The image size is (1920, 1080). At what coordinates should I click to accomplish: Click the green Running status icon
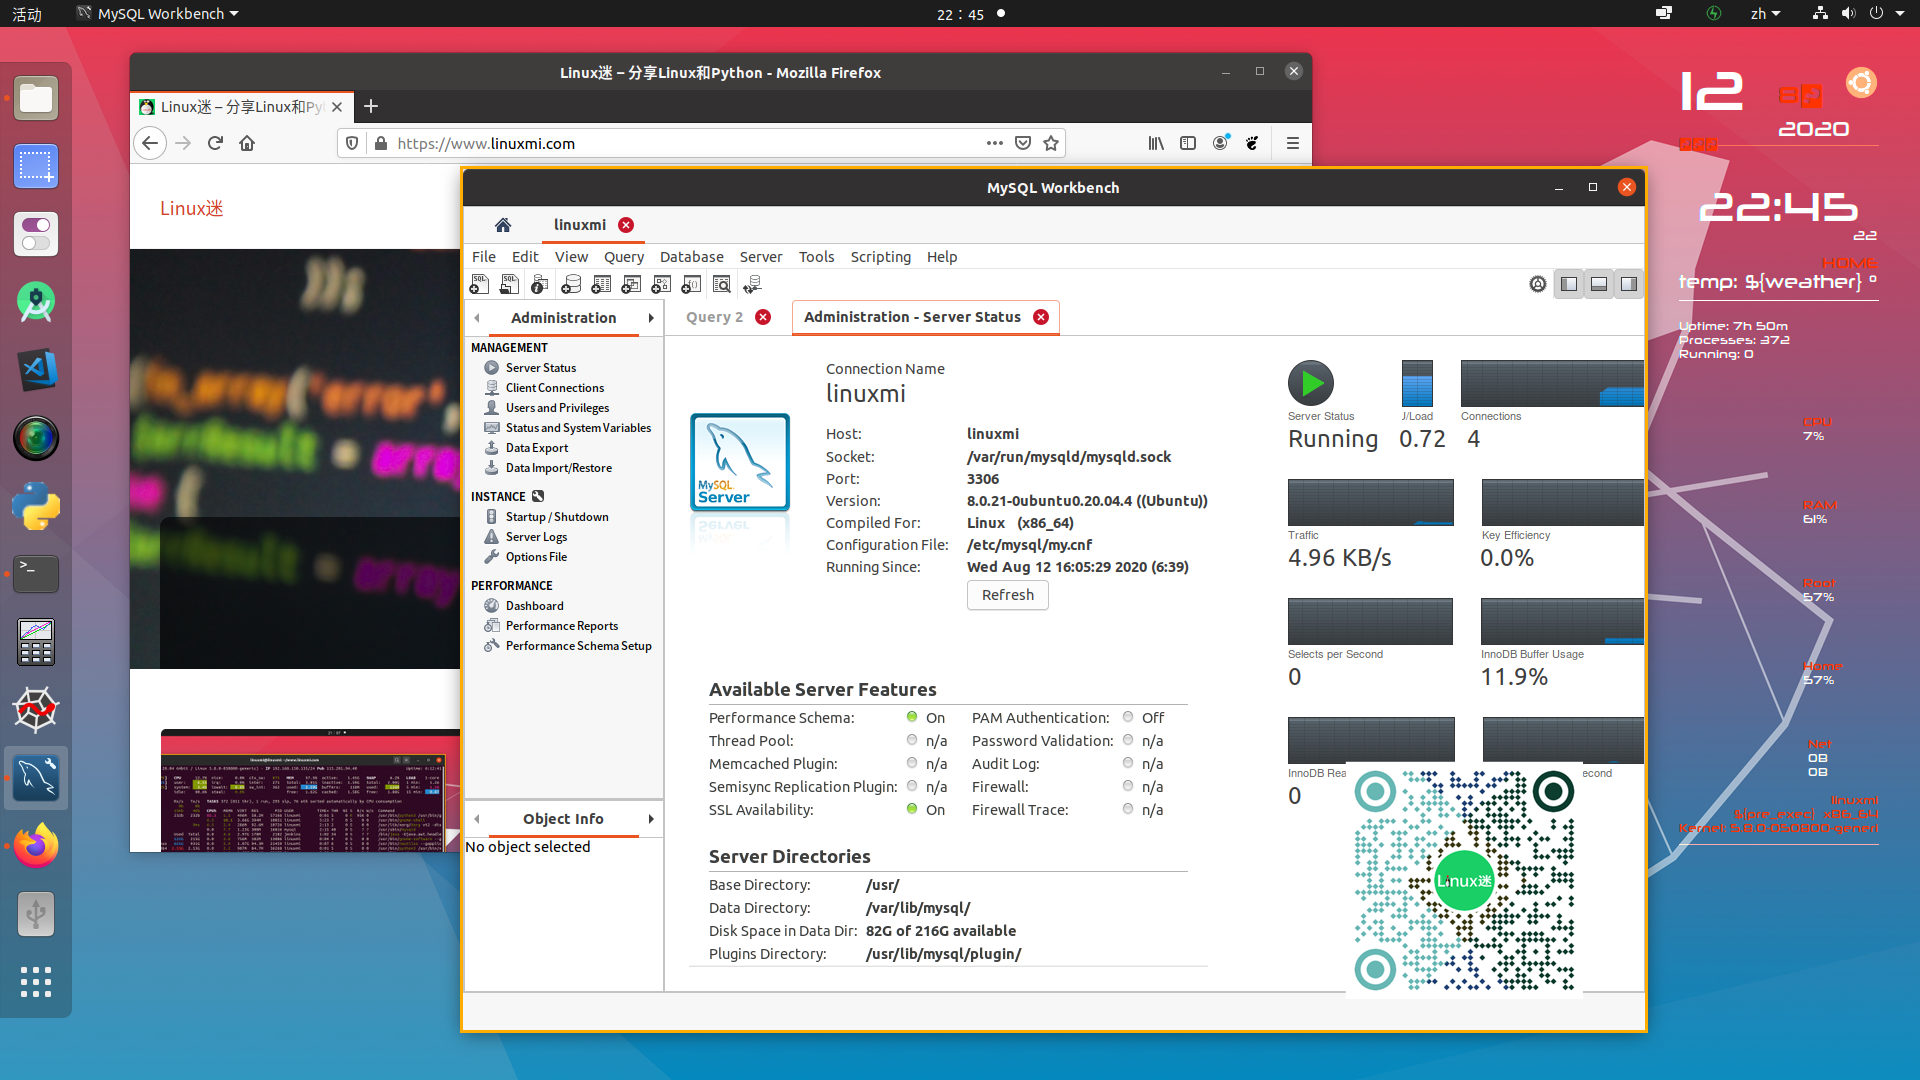click(x=1310, y=383)
